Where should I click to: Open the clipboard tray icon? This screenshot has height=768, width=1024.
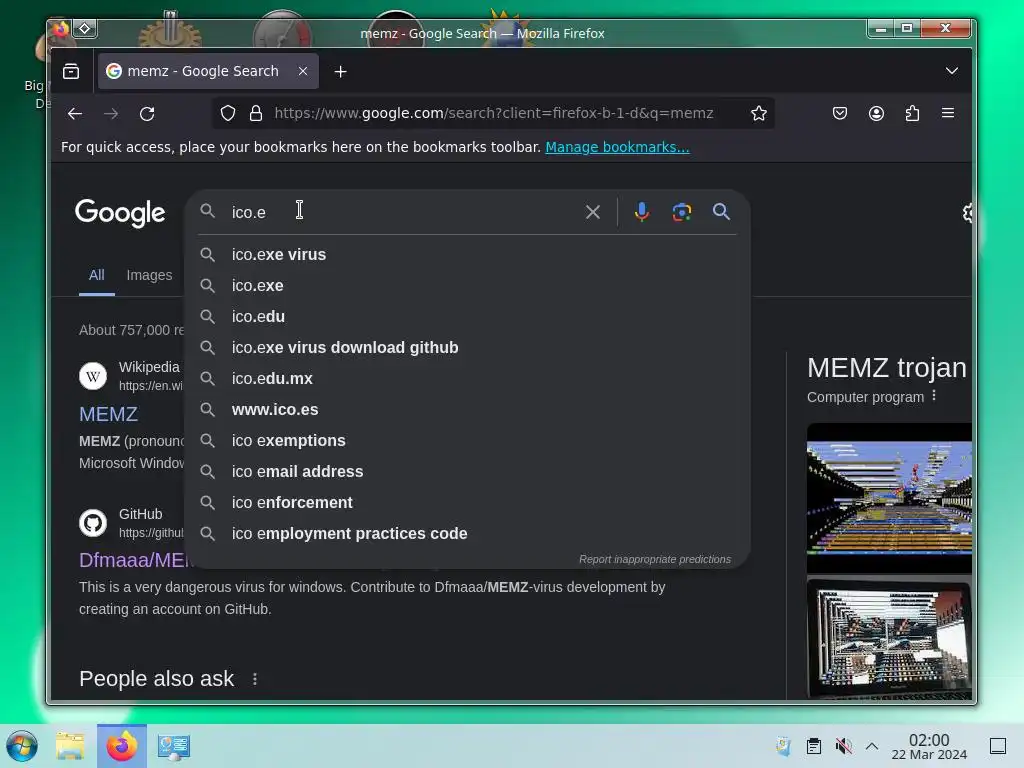(x=814, y=746)
